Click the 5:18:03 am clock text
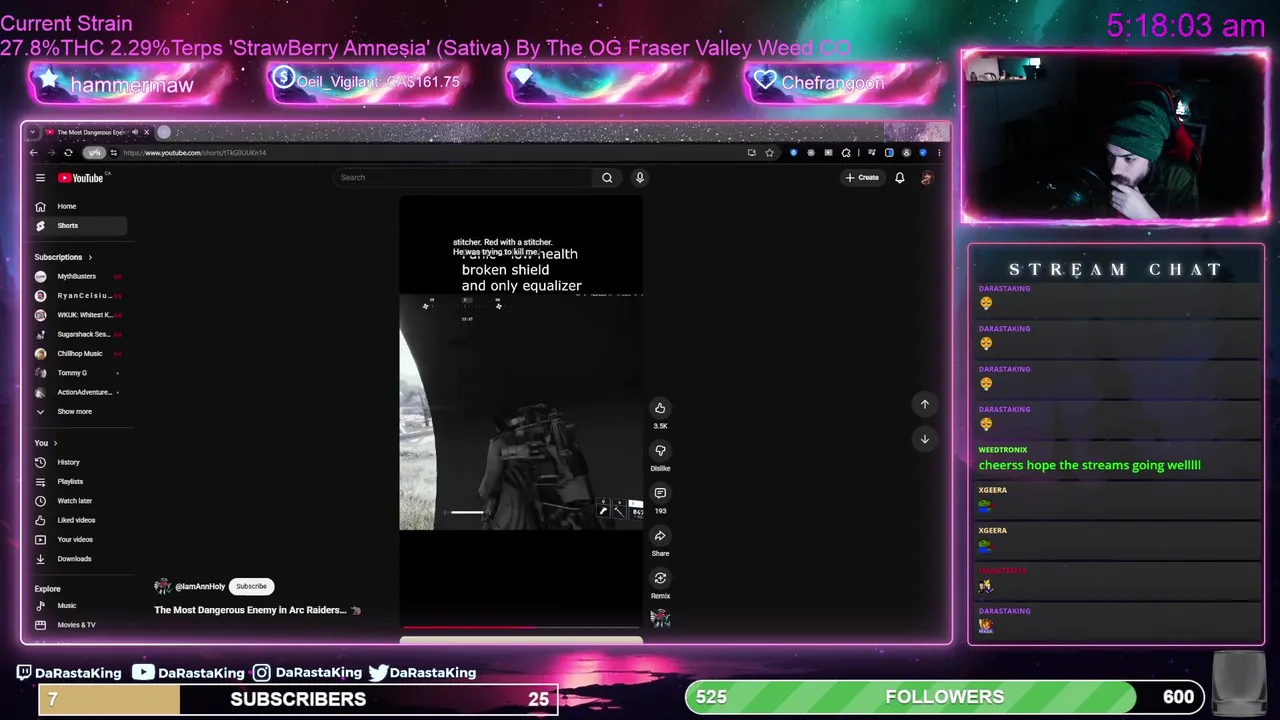This screenshot has width=1280, height=720. [1186, 25]
